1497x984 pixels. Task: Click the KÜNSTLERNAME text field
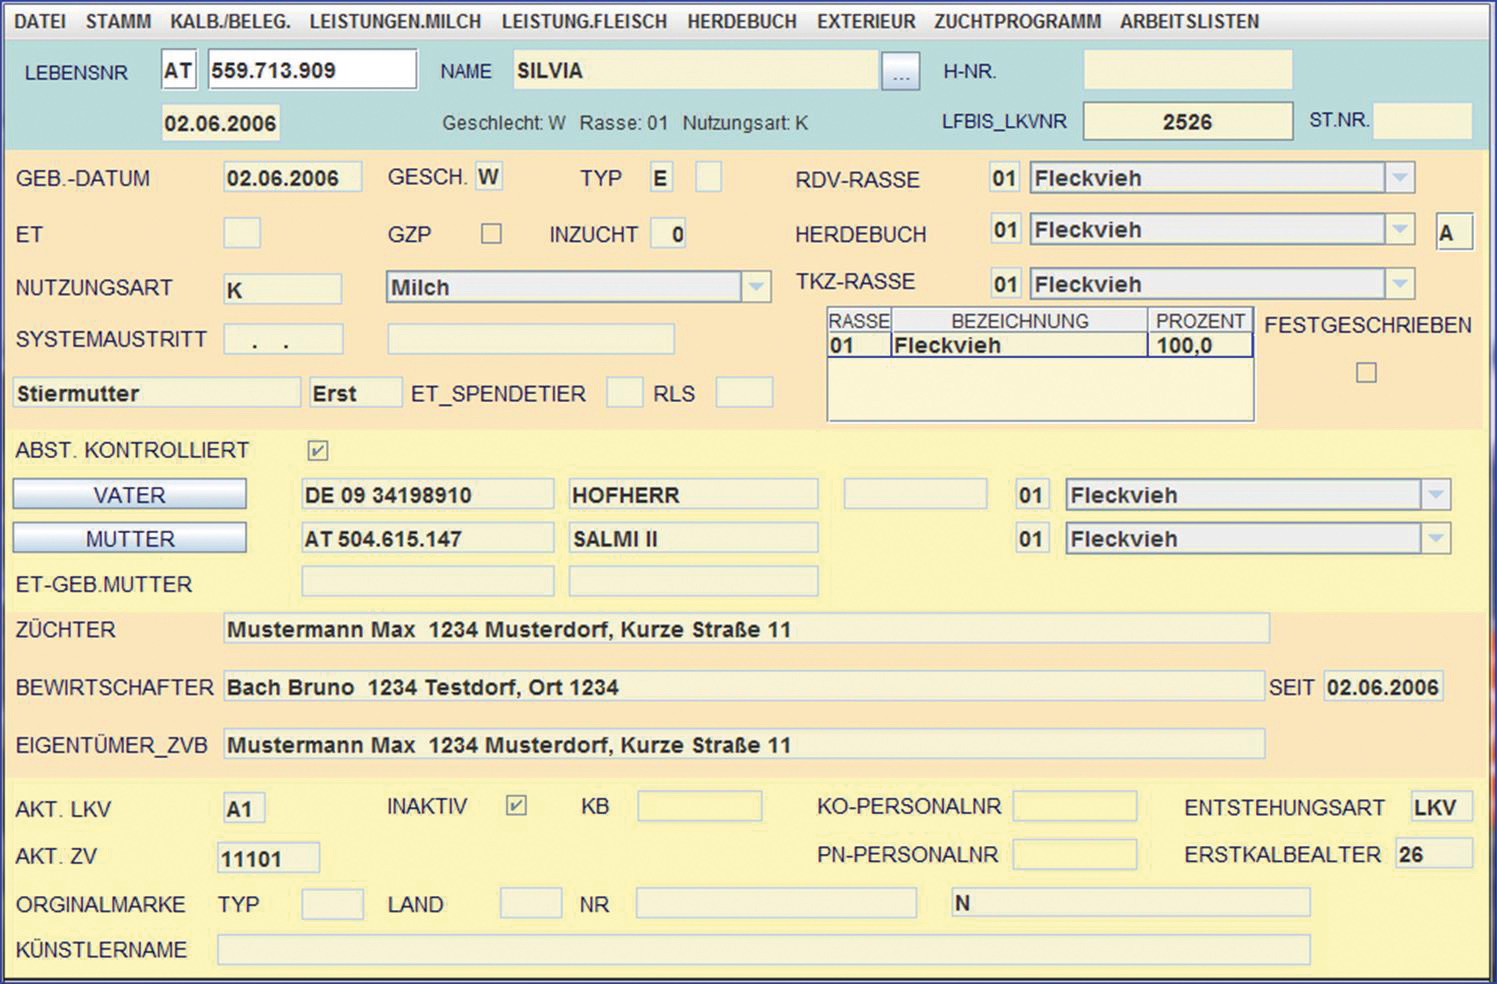(763, 950)
